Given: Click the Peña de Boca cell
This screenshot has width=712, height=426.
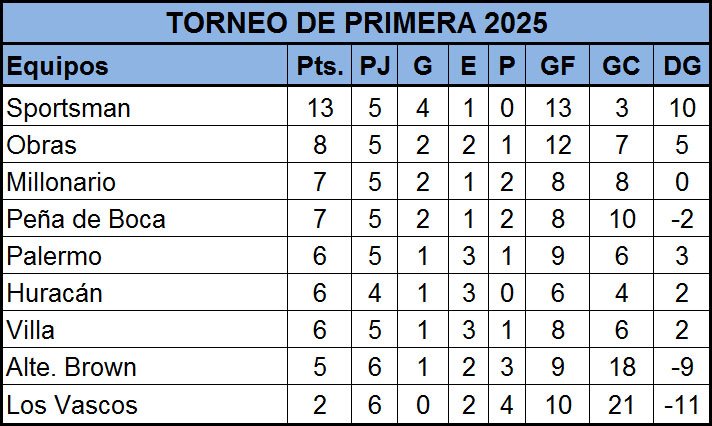Looking at the screenshot, I should coord(145,219).
